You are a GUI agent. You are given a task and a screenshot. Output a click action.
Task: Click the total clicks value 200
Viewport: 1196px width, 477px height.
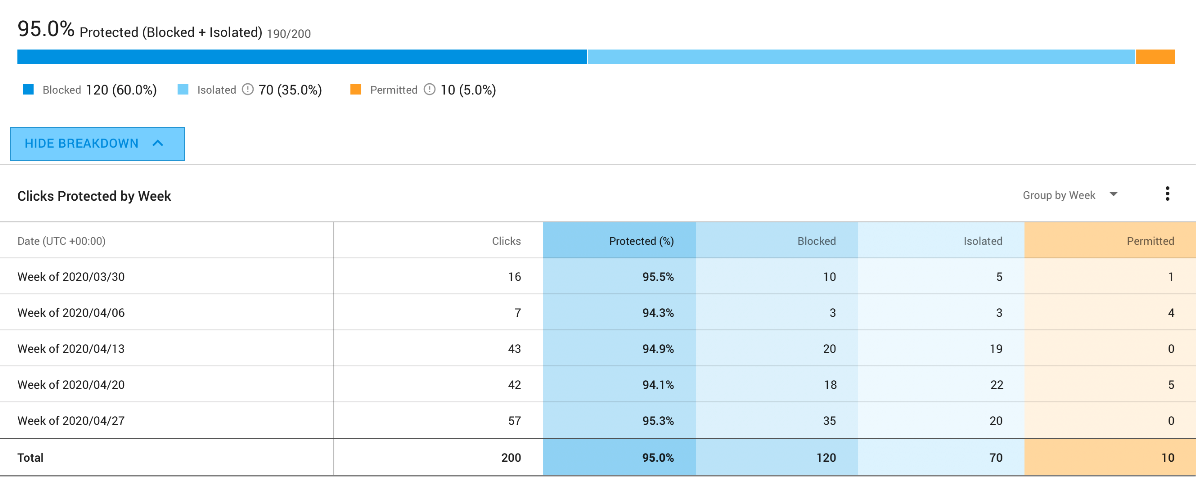click(x=512, y=458)
